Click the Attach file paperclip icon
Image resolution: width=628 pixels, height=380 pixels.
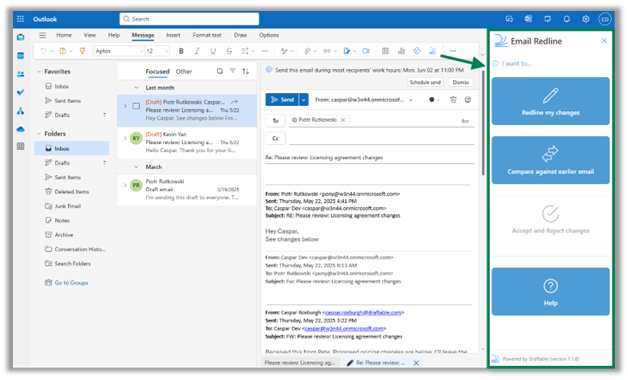coord(307,51)
